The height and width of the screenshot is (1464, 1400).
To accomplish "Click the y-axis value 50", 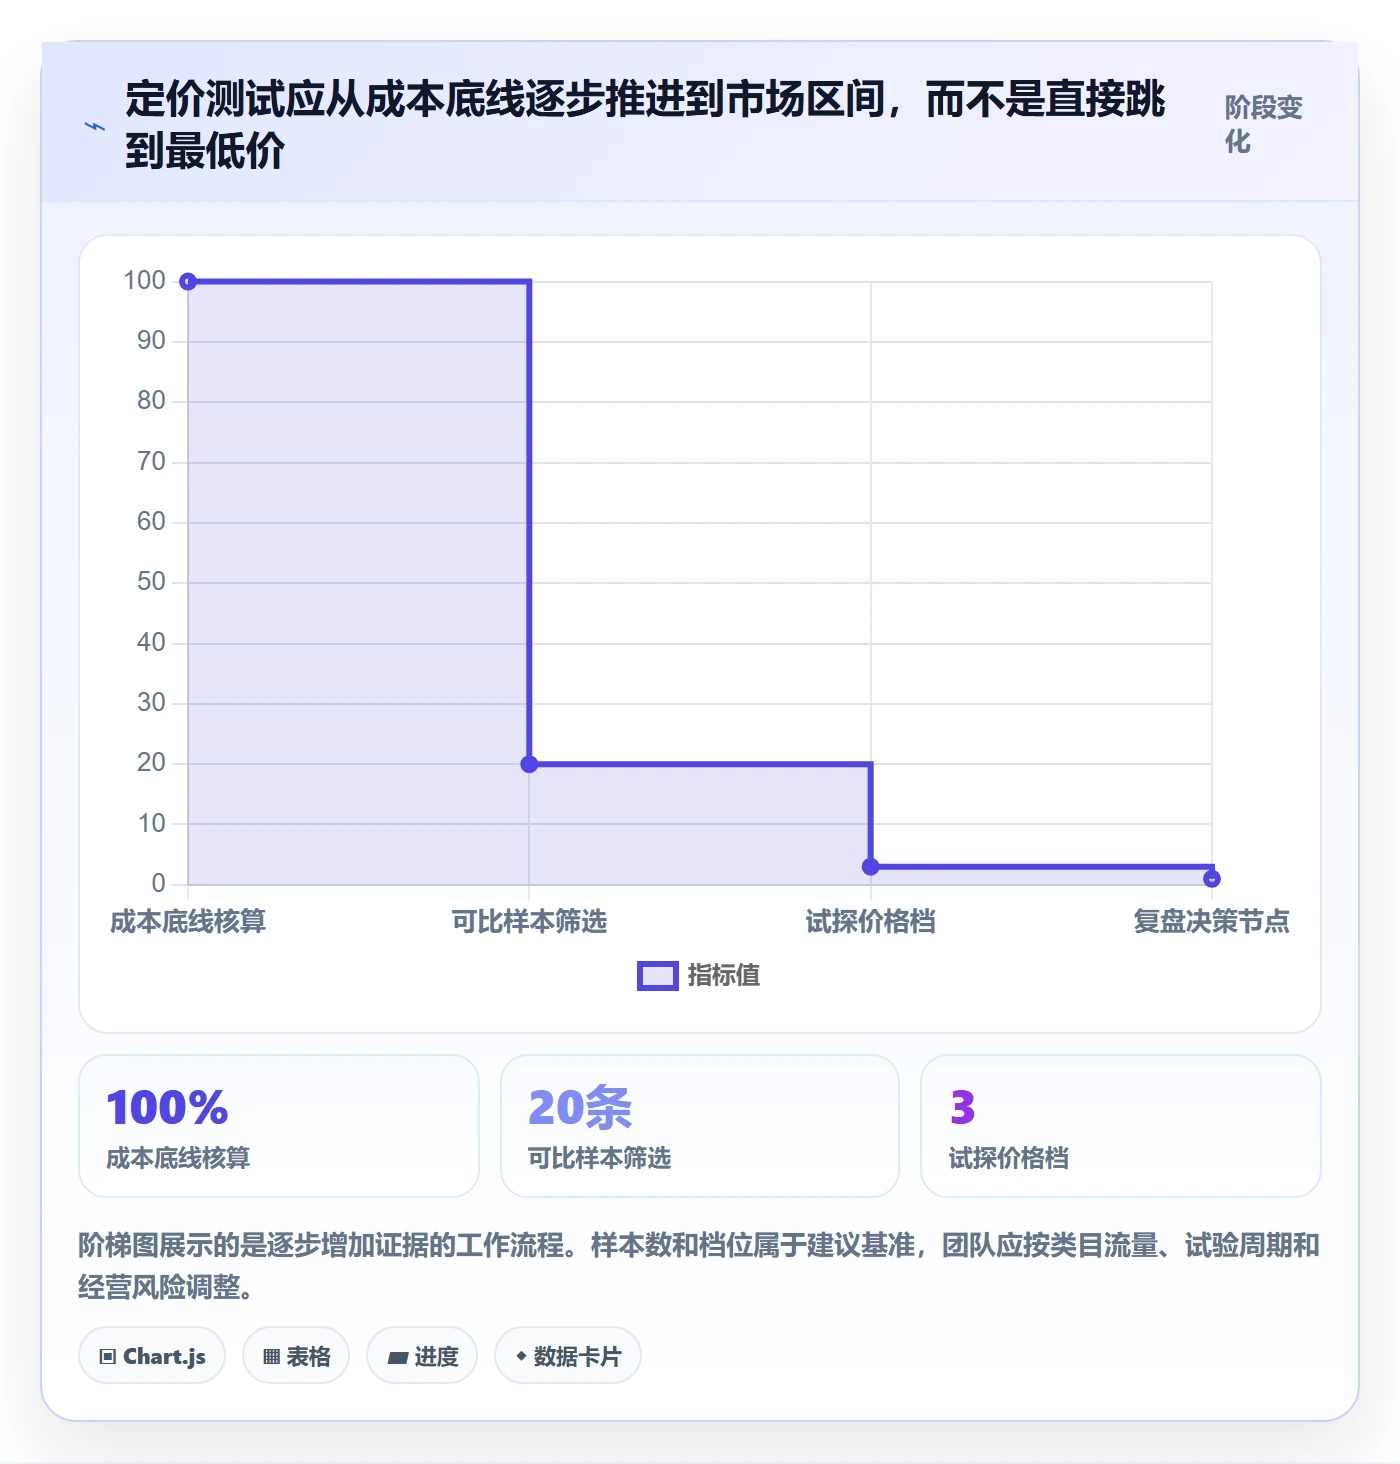I will 151,582.
